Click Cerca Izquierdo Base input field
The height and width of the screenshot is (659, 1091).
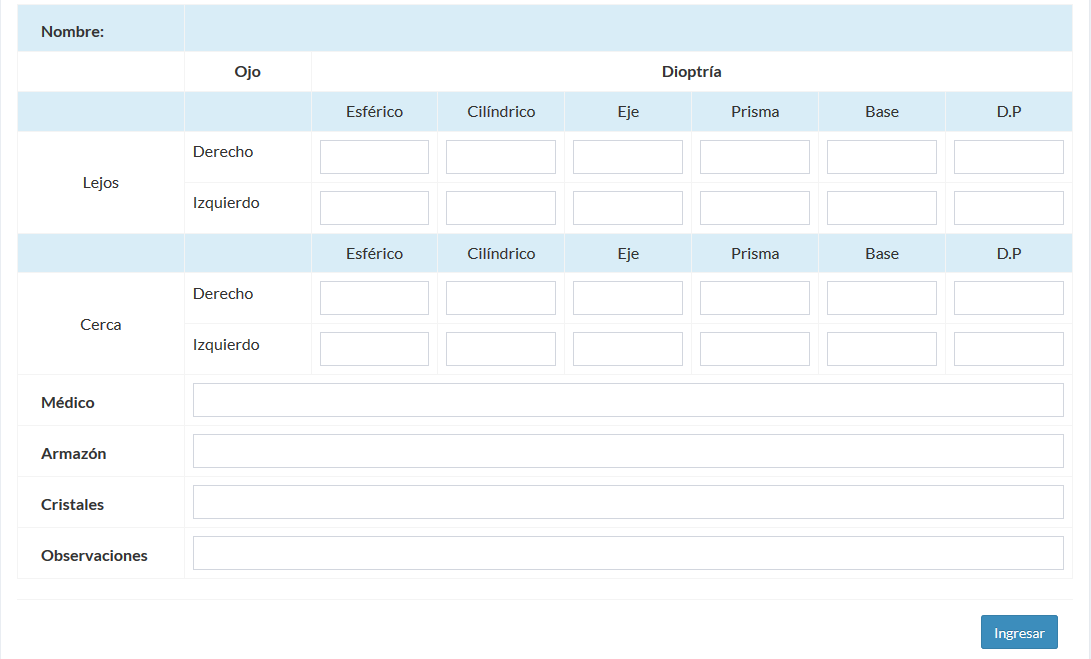882,349
